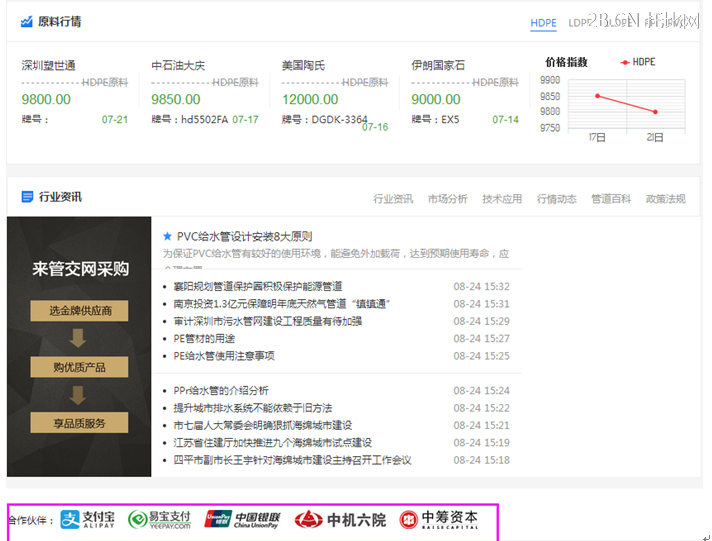This screenshot has height=541, width=712.
Task: Open the 管道百科 tab
Action: (611, 199)
